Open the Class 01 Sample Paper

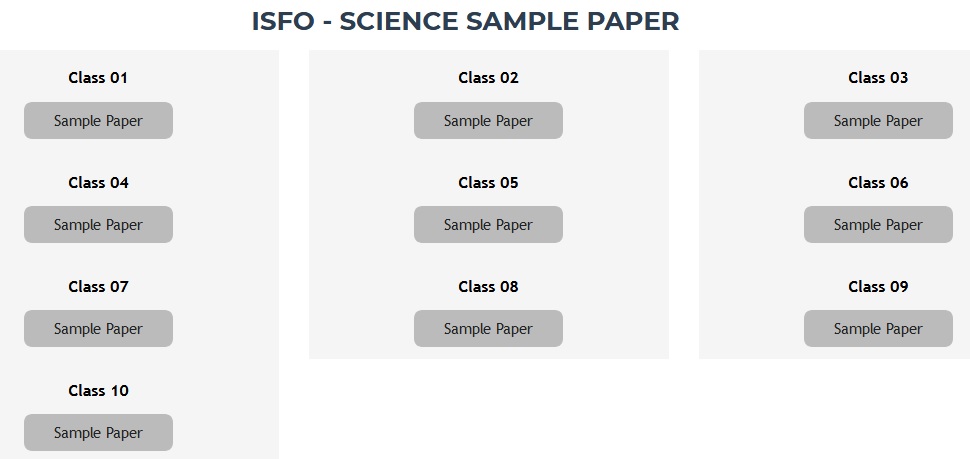[x=98, y=121]
